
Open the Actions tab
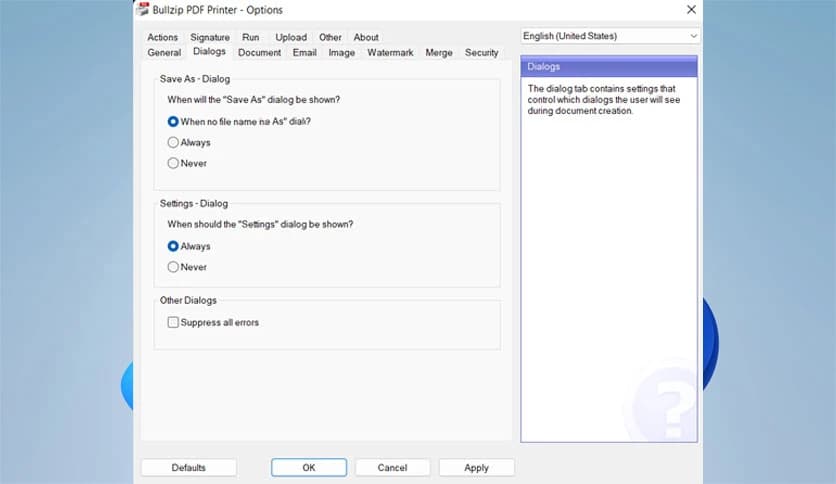tap(163, 37)
